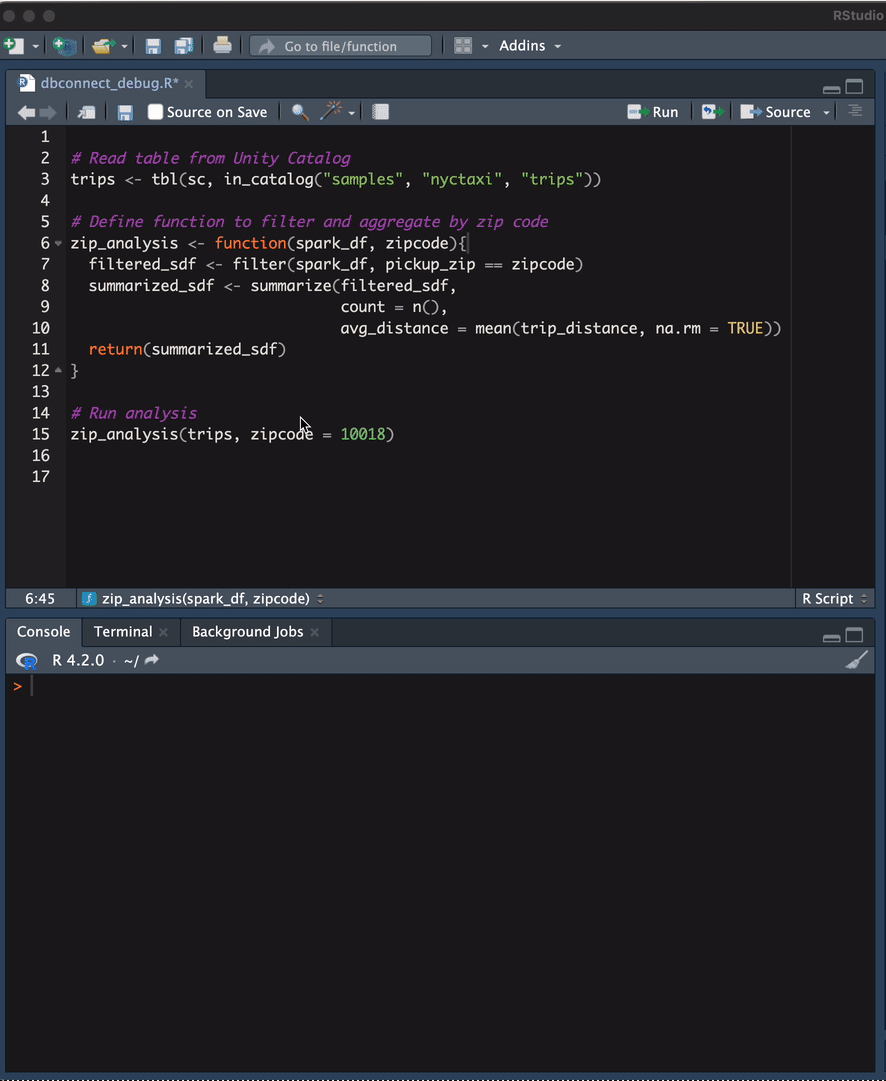
Task: Open a new script file
Action: click(x=14, y=45)
